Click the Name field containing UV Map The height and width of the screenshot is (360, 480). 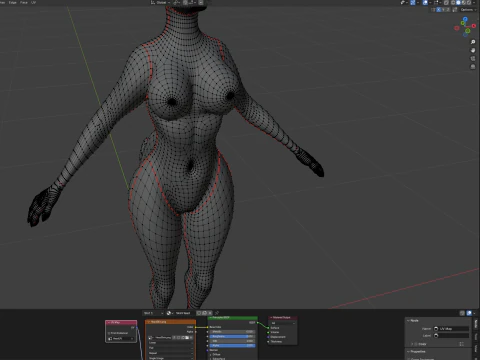(x=451, y=329)
